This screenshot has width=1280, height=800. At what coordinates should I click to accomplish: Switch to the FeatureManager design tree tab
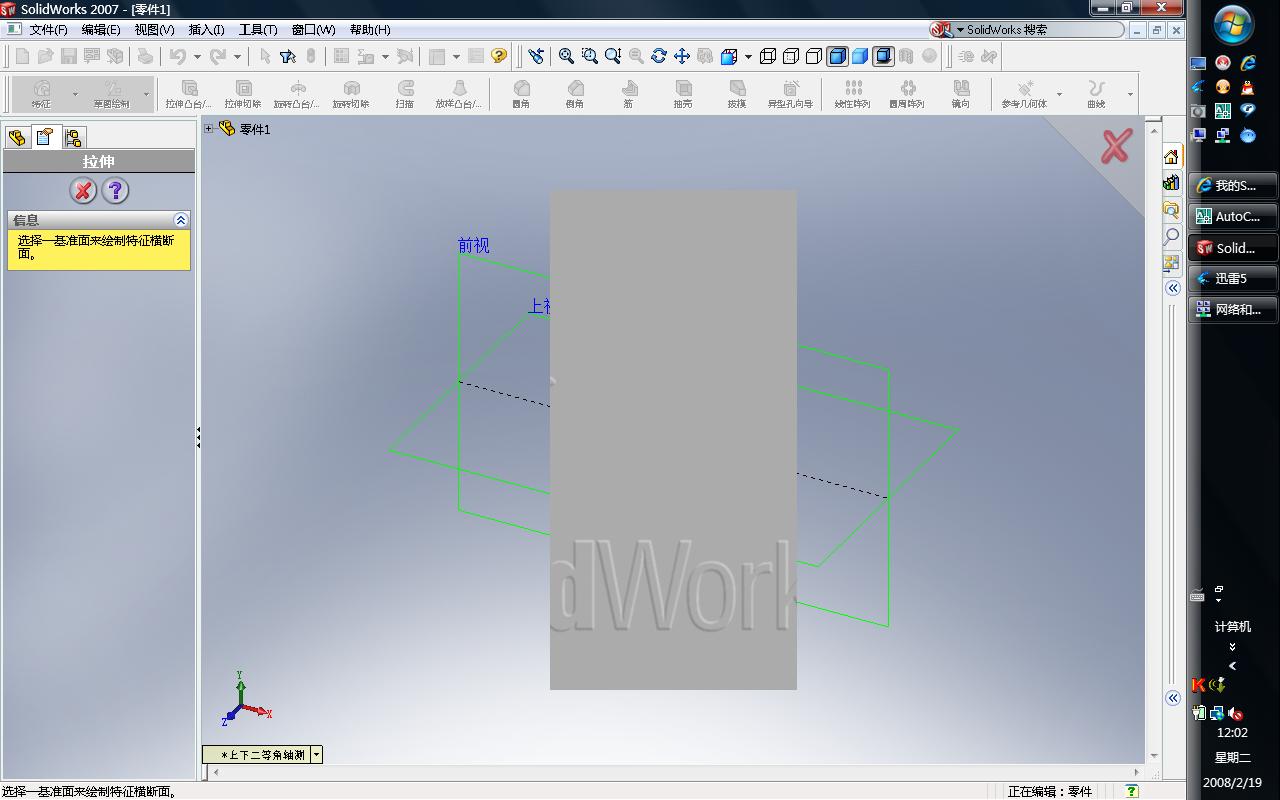17,137
